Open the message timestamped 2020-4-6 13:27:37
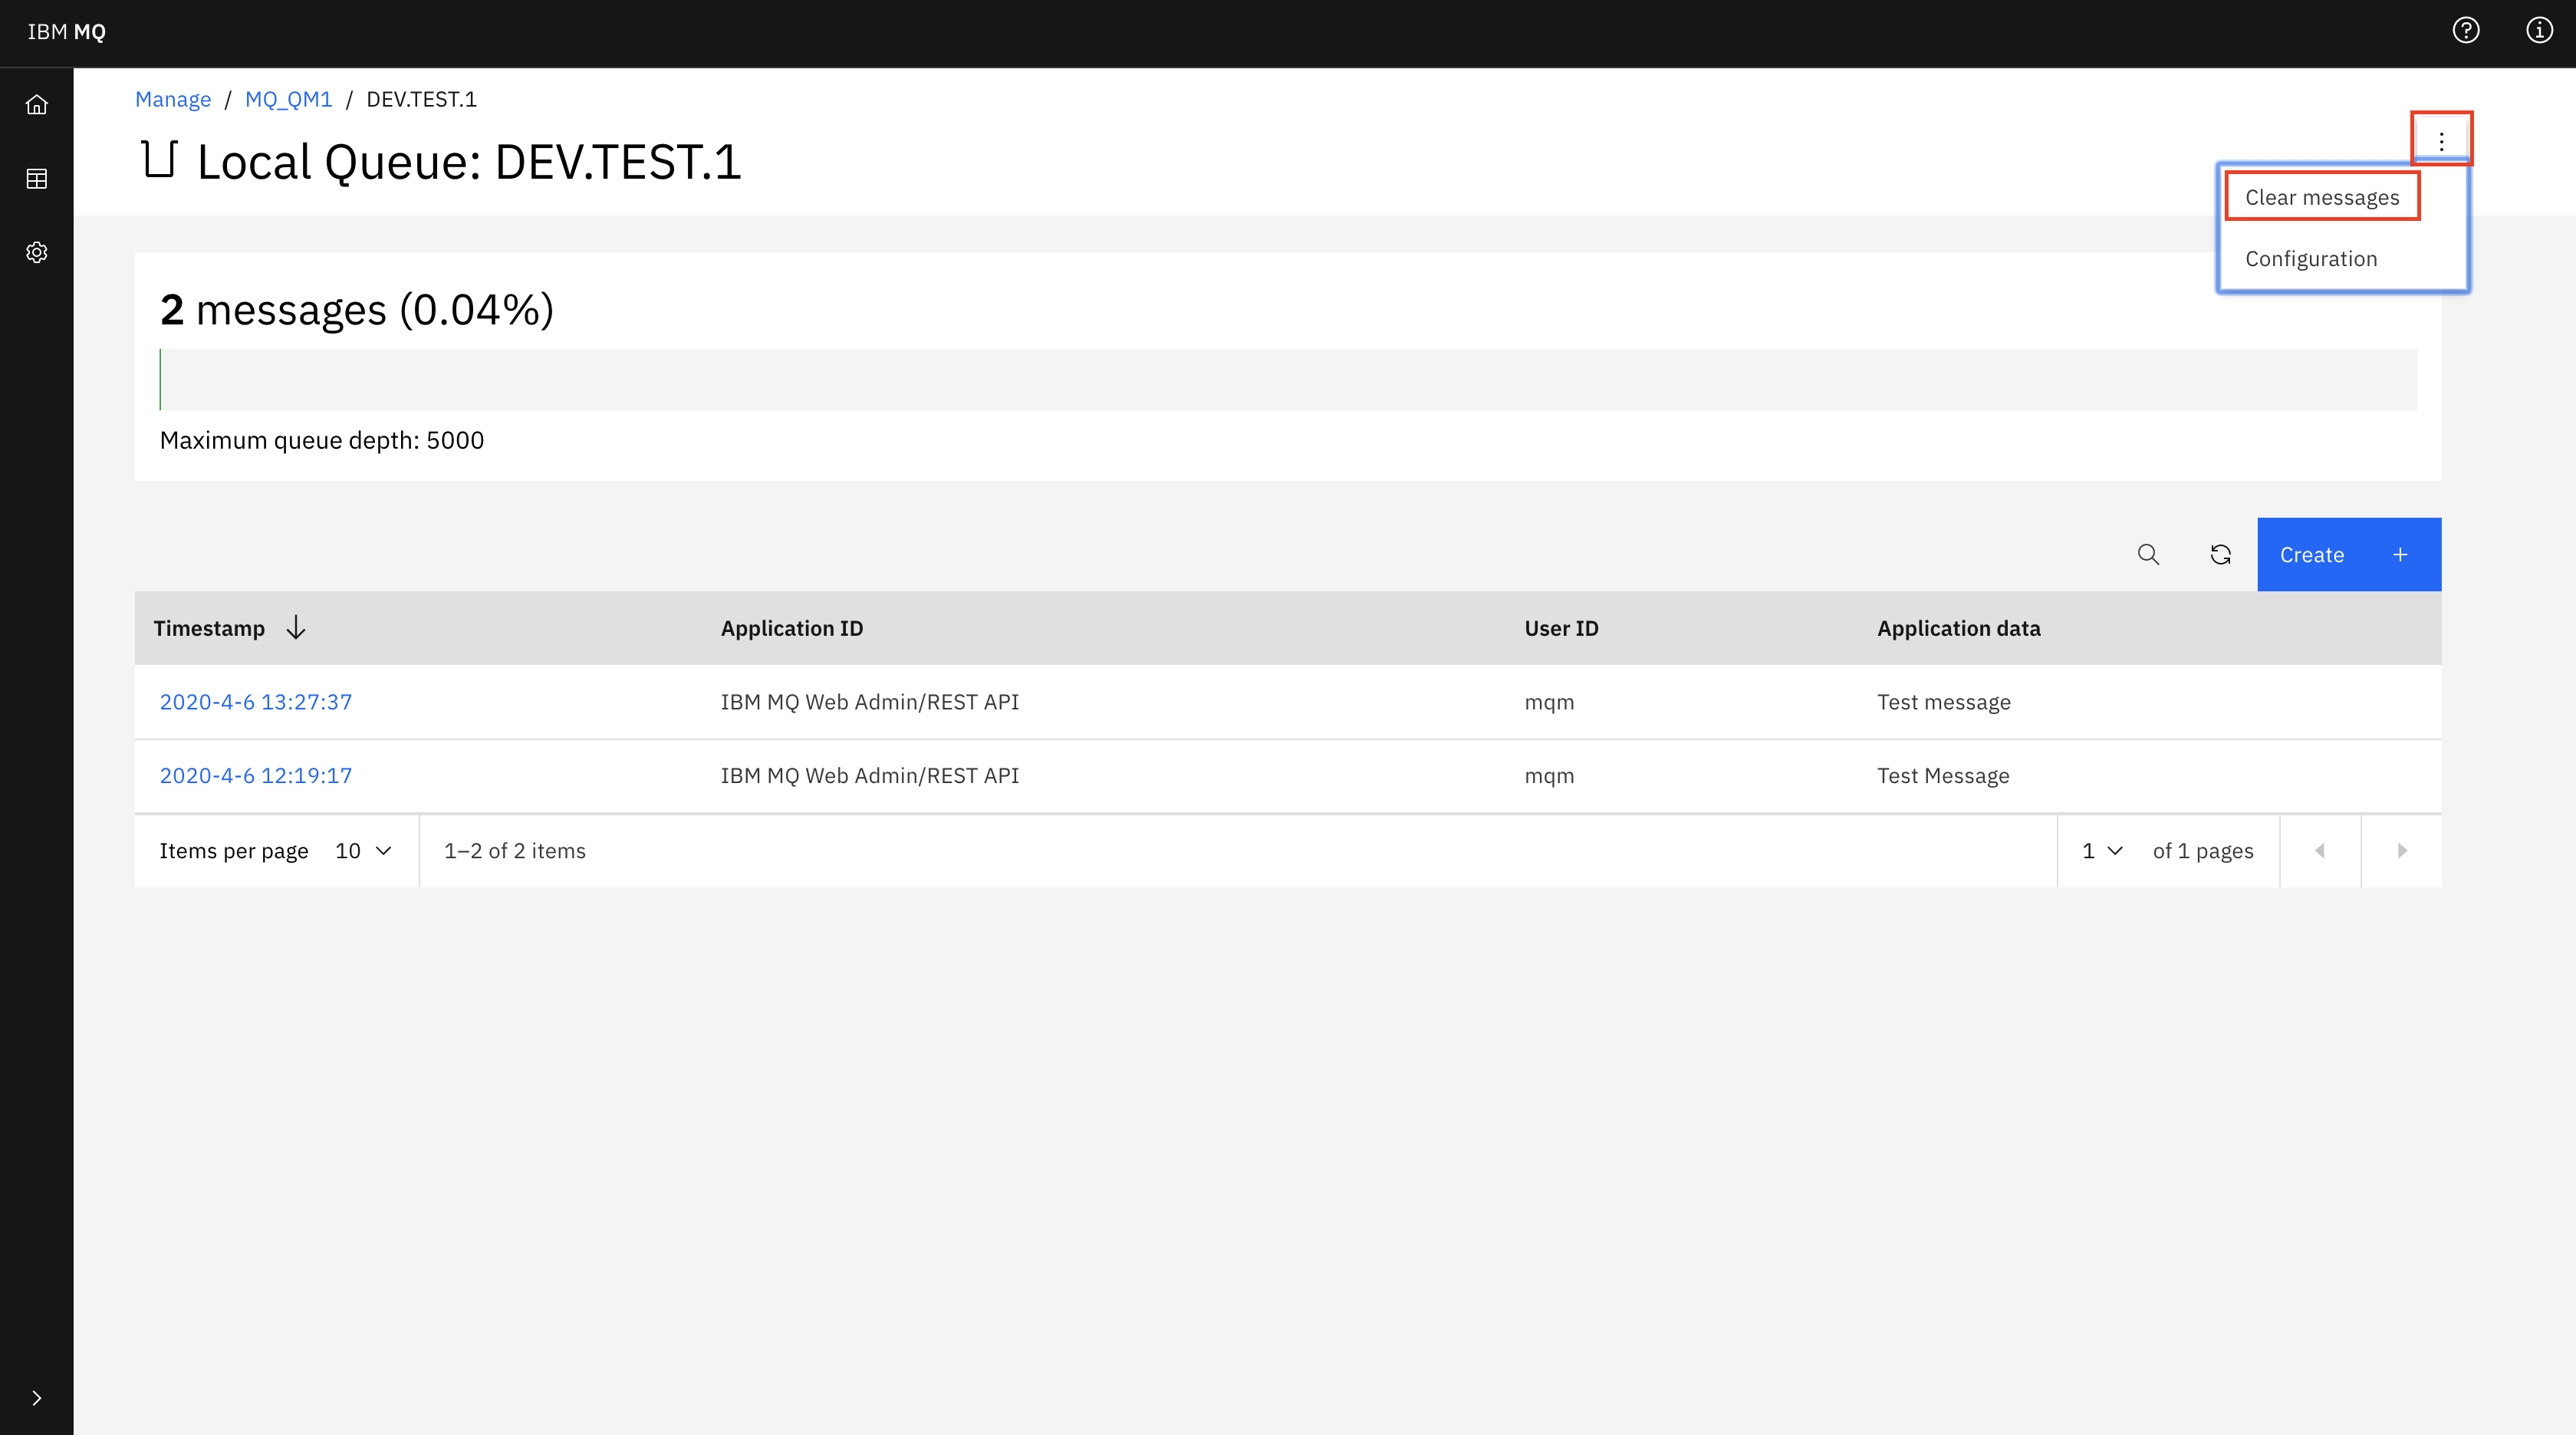2576x1435 pixels. point(255,702)
